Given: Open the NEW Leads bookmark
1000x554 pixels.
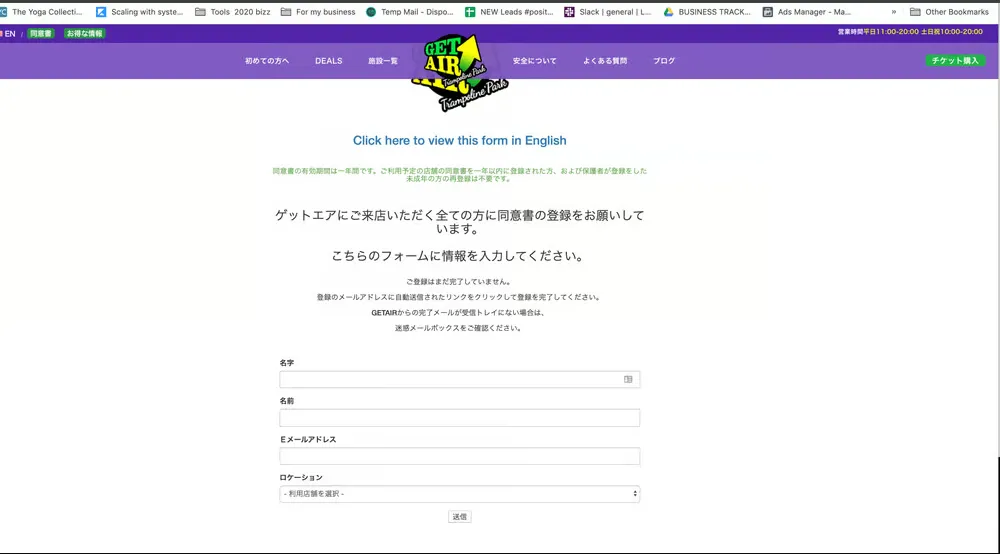Looking at the screenshot, I should click(x=509, y=11).
